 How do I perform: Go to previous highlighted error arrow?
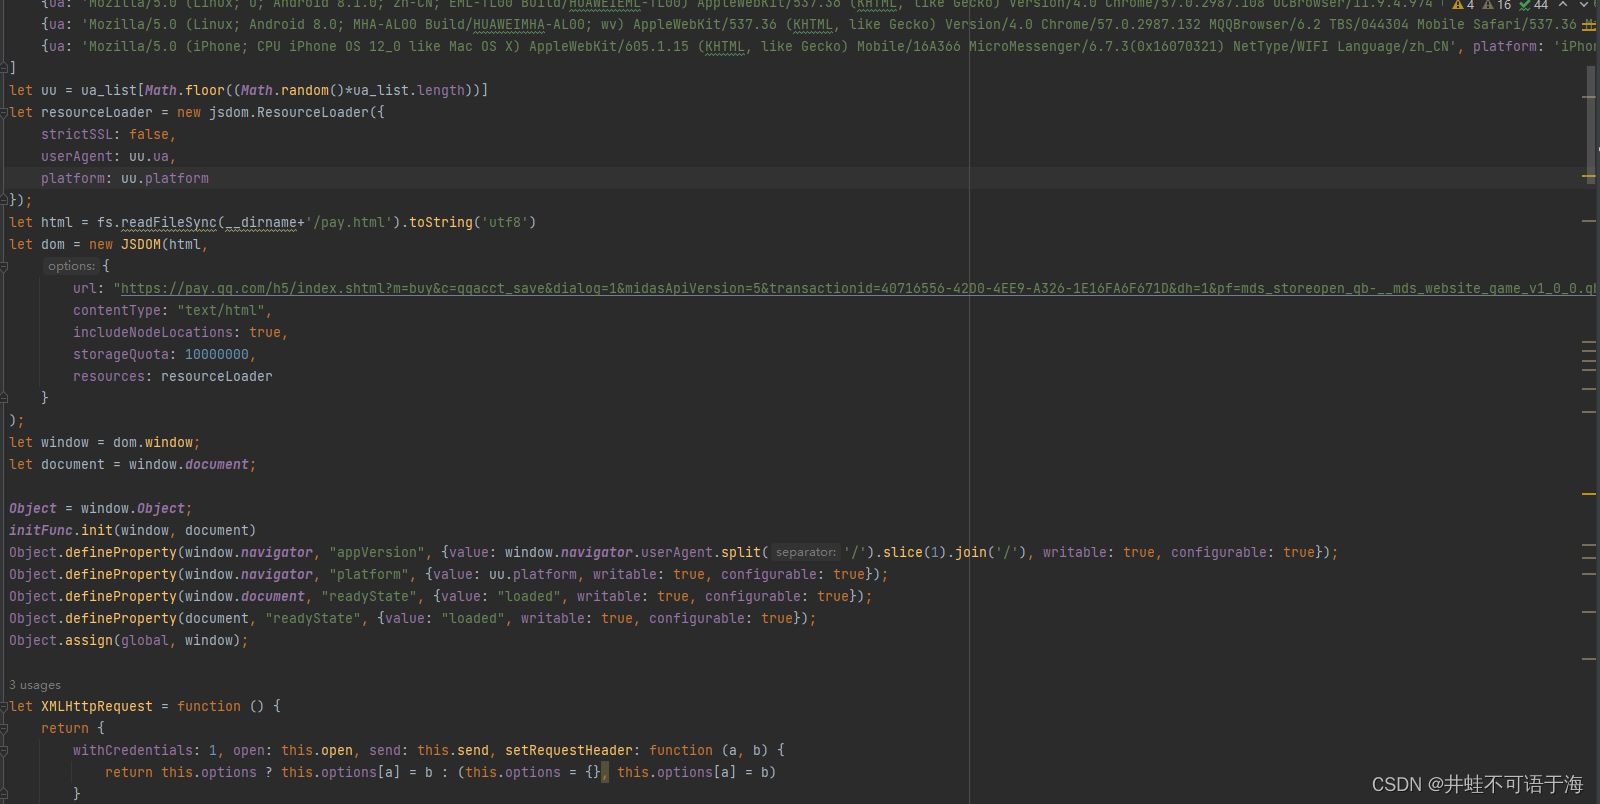click(1564, 5)
